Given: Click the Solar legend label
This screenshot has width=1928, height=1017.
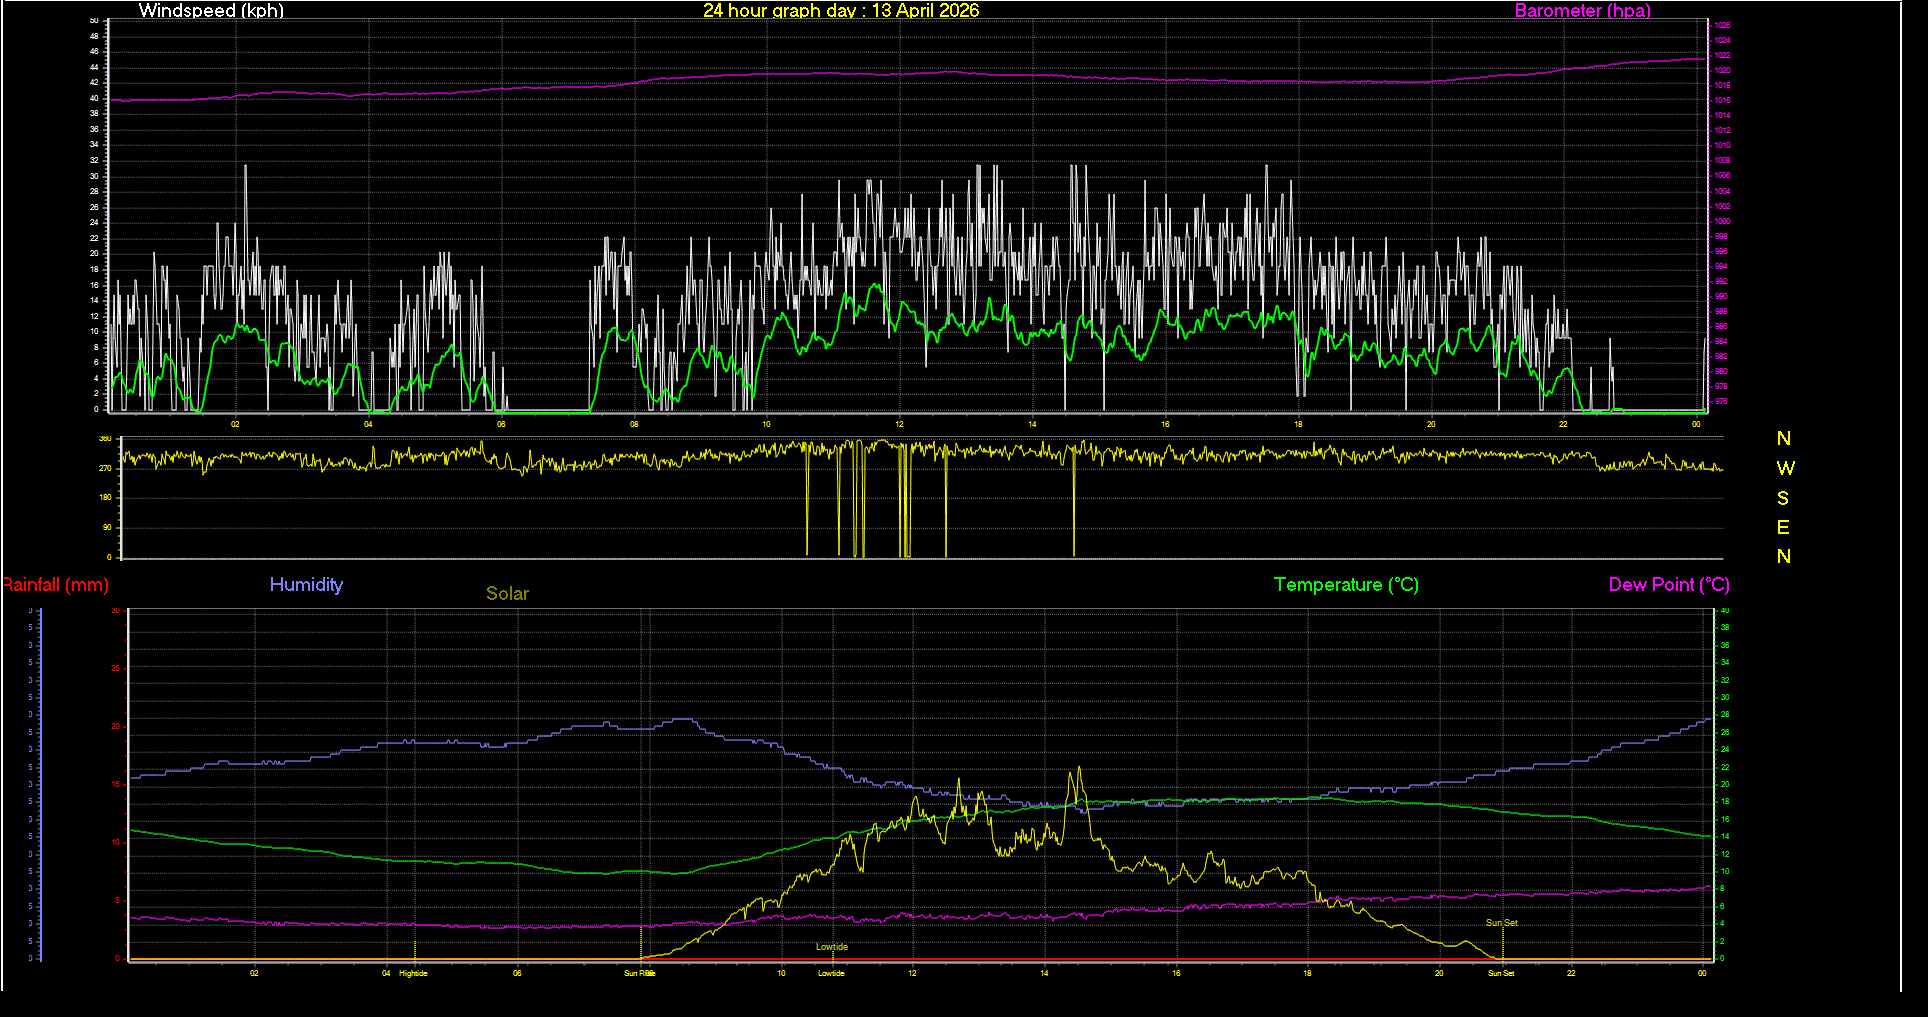Looking at the screenshot, I should click(x=507, y=593).
